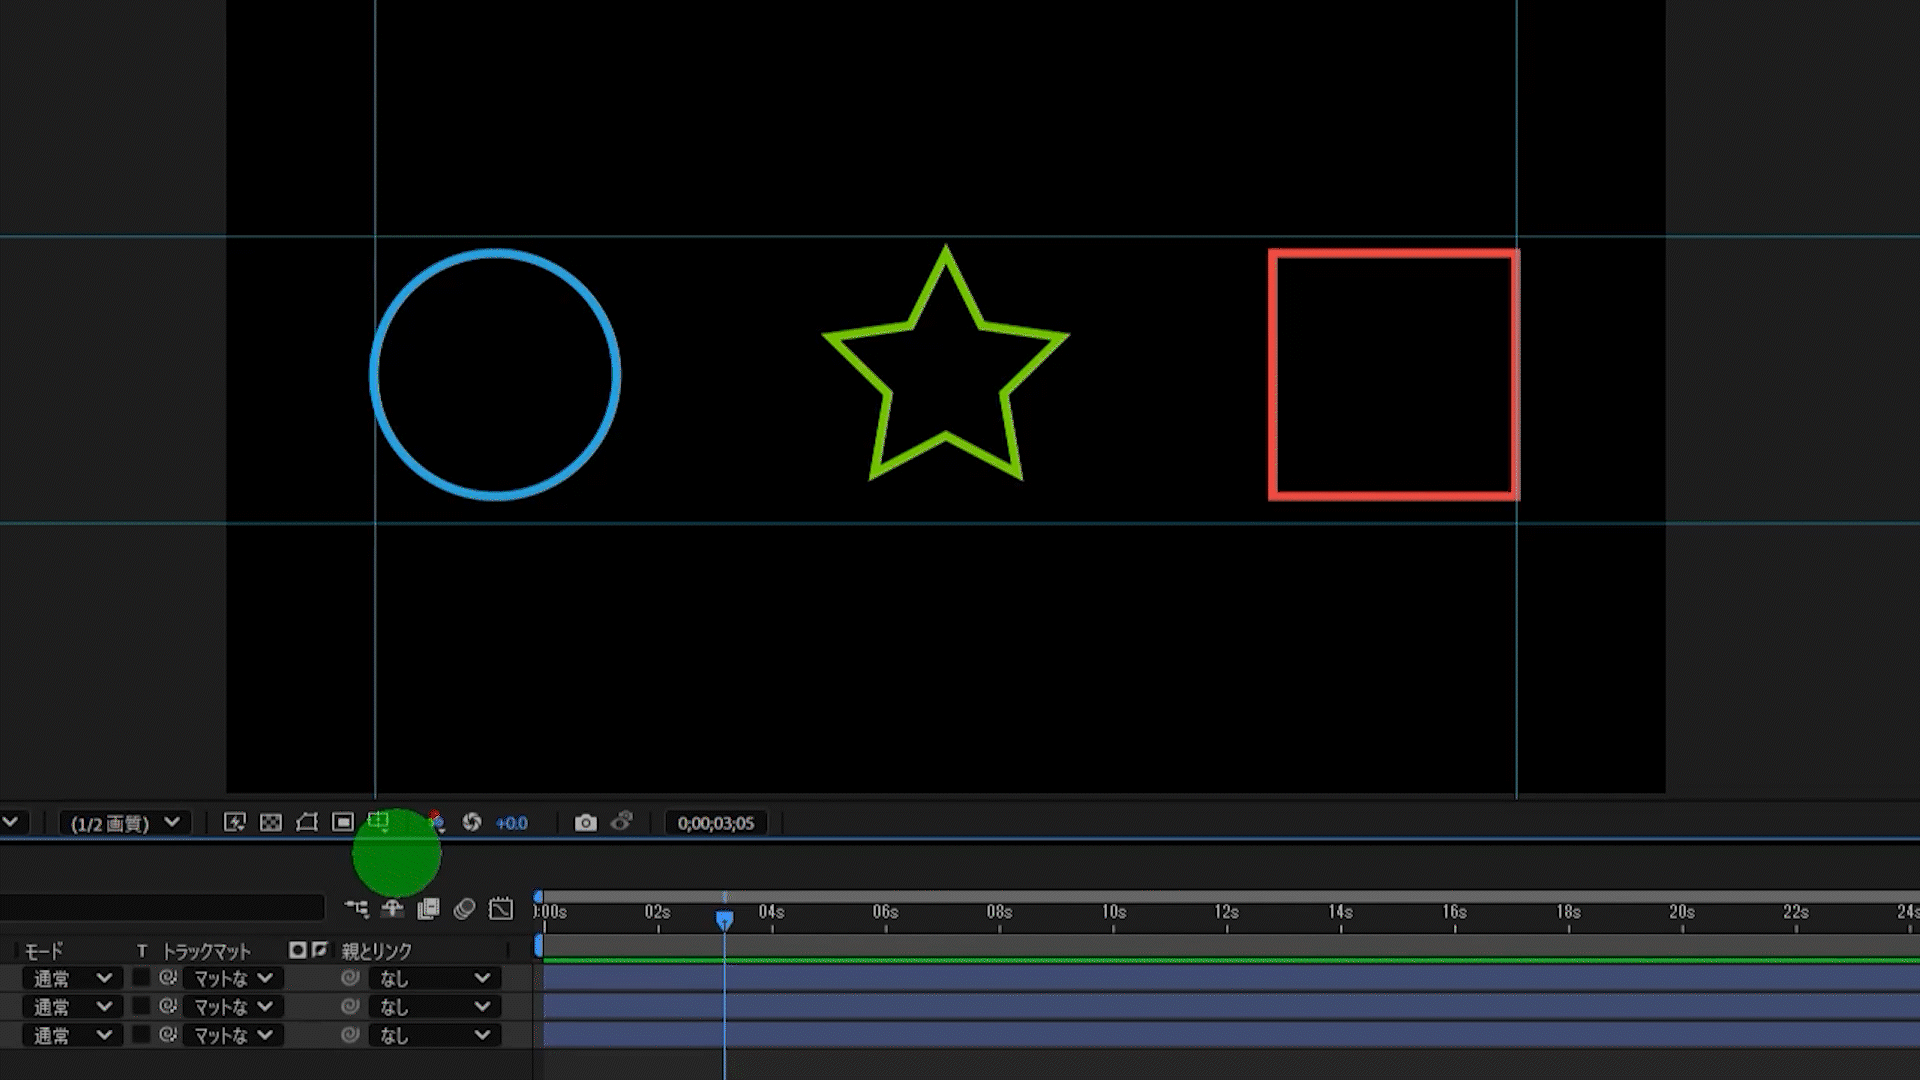Image resolution: width=1920 pixels, height=1080 pixels.
Task: Click the first layer's duration bar
Action: [1231, 977]
